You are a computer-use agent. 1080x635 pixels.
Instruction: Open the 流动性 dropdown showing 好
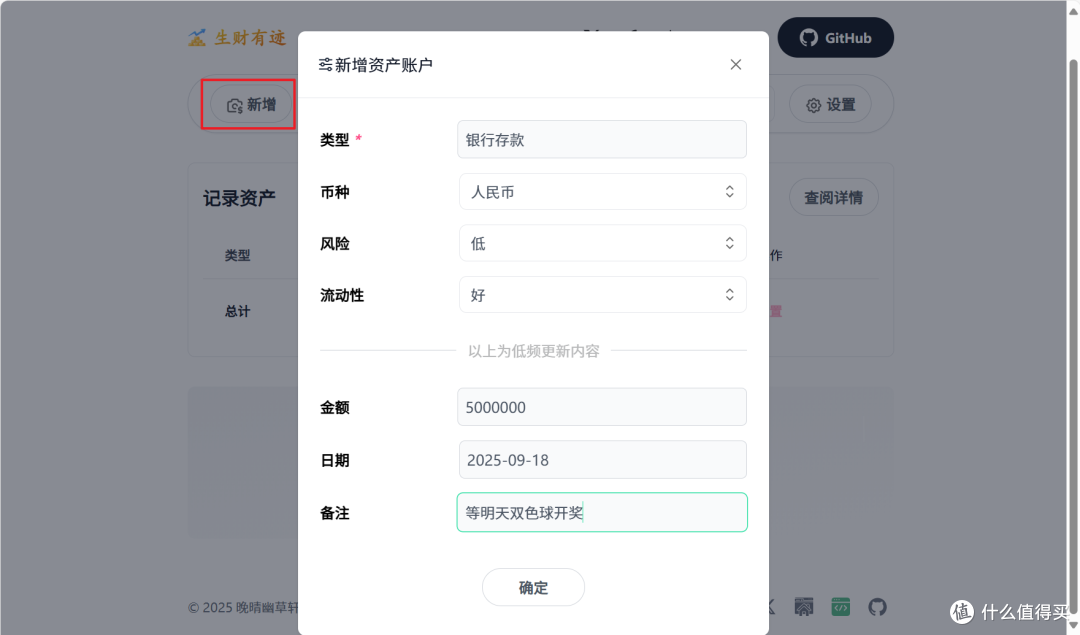click(603, 295)
